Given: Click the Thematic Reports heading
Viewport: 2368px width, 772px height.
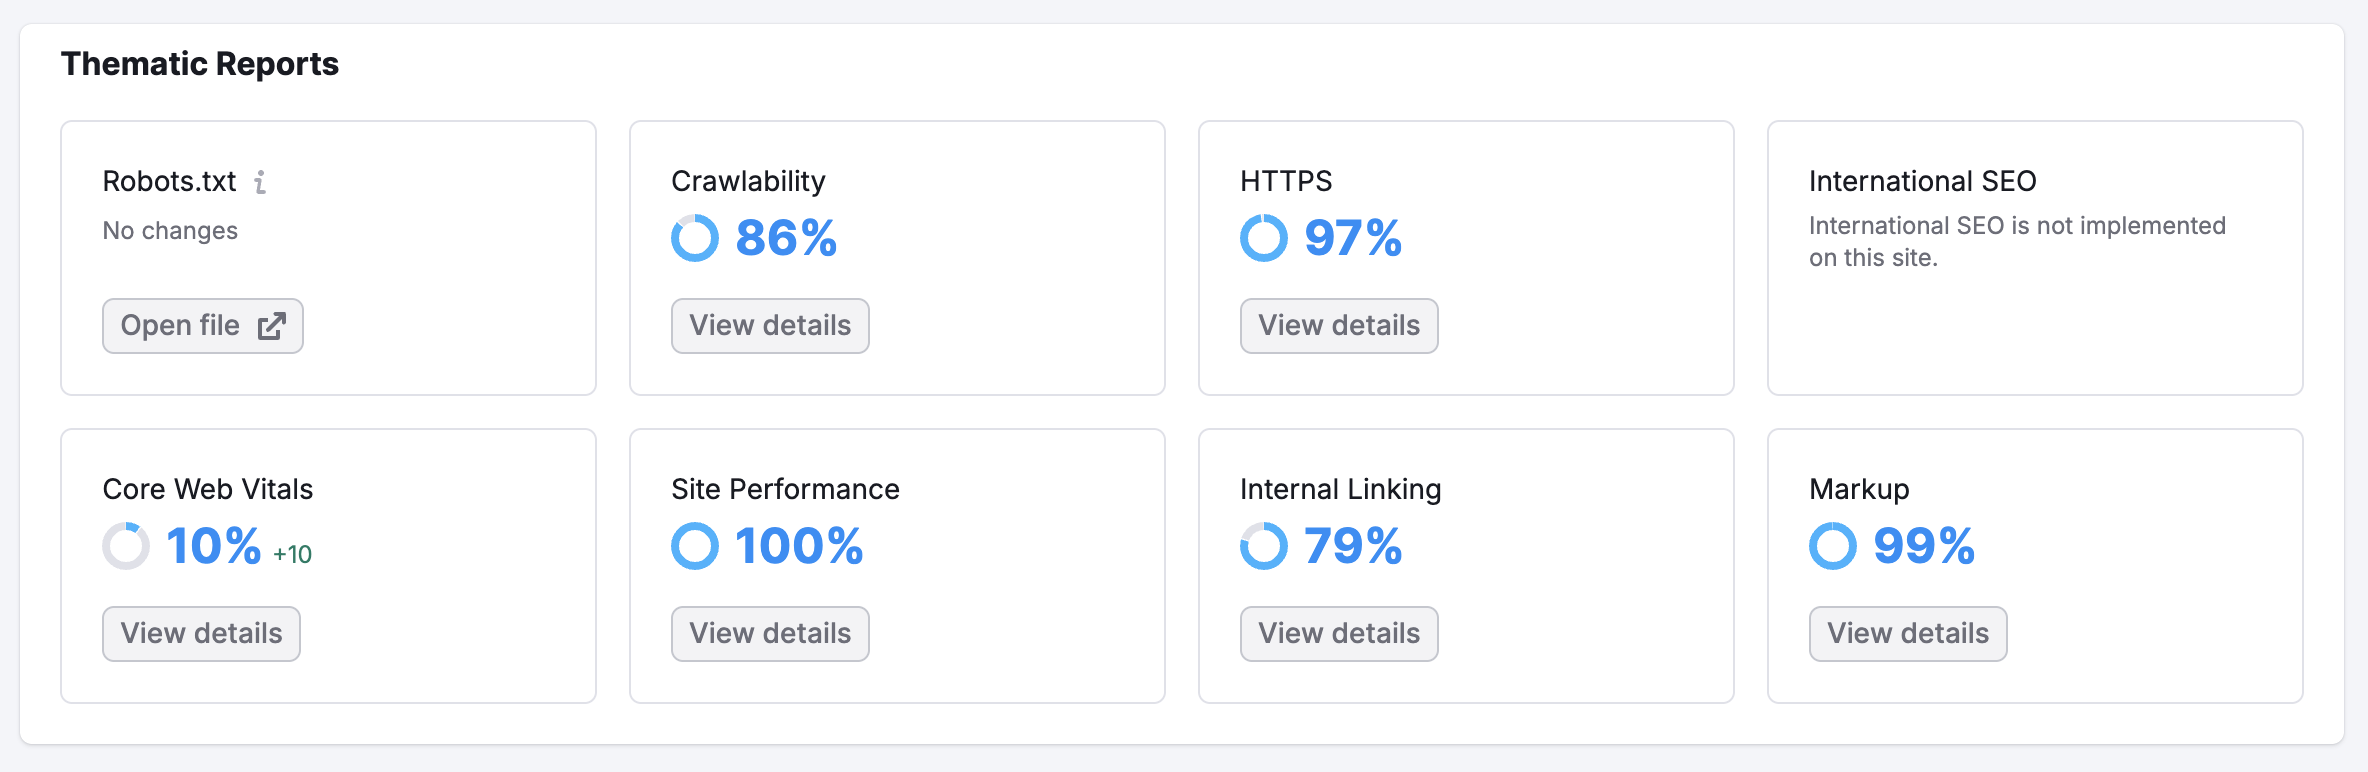Looking at the screenshot, I should pos(200,63).
